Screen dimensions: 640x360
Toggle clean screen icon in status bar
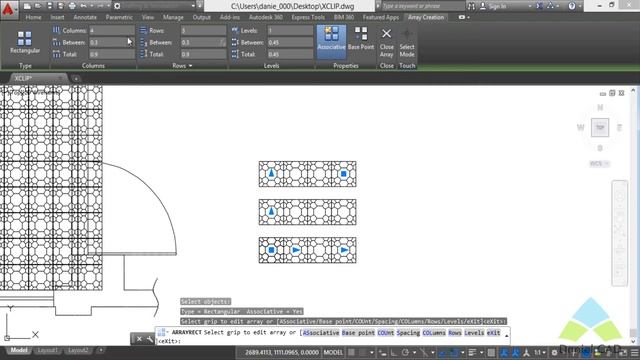tap(624, 353)
